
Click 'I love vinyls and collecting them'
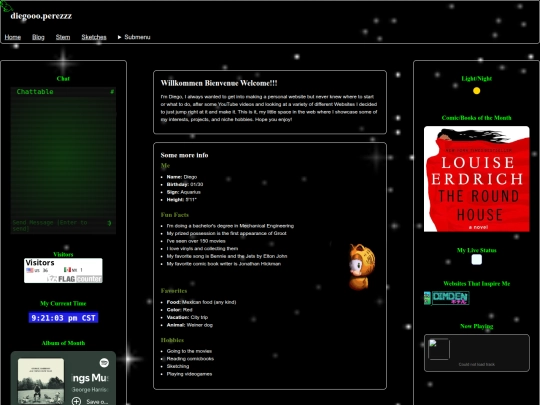tap(202, 249)
